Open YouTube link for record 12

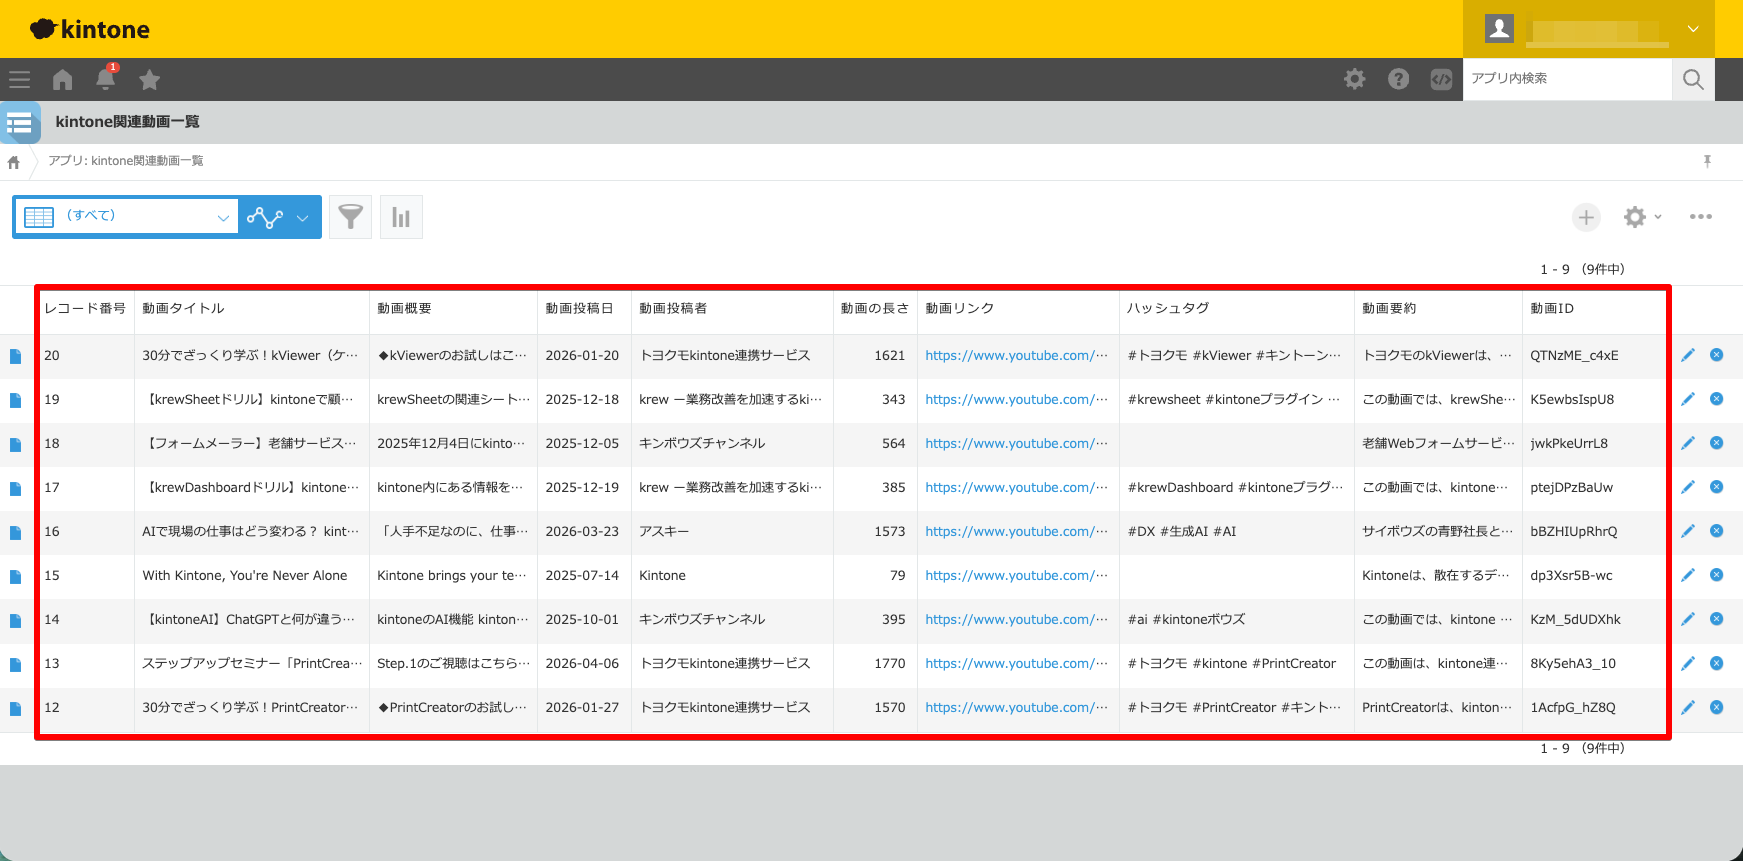click(x=1016, y=707)
